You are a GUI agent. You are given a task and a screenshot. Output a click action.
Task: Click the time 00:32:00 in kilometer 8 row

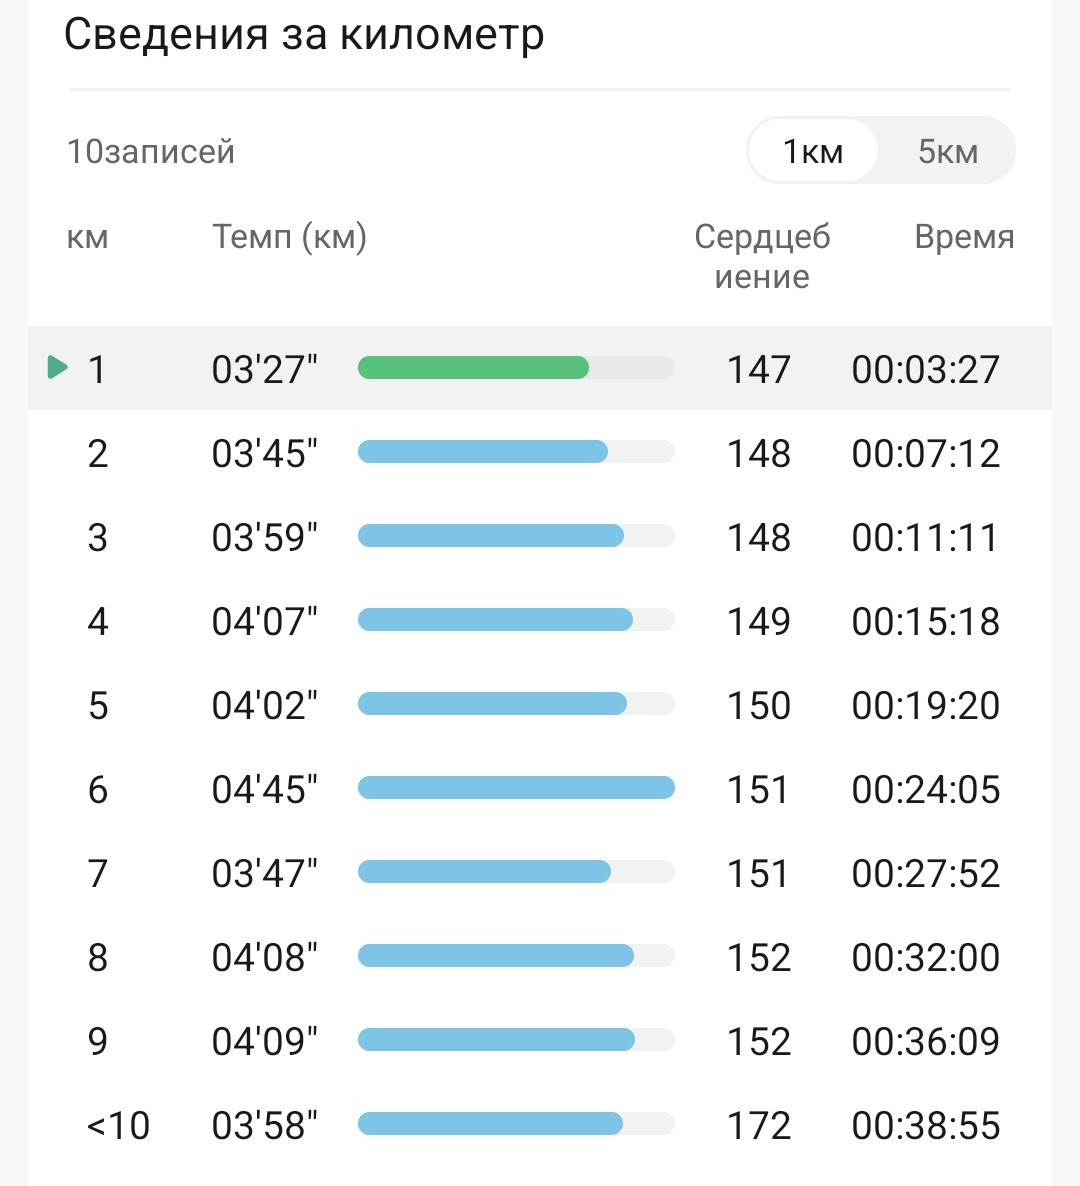click(x=926, y=957)
